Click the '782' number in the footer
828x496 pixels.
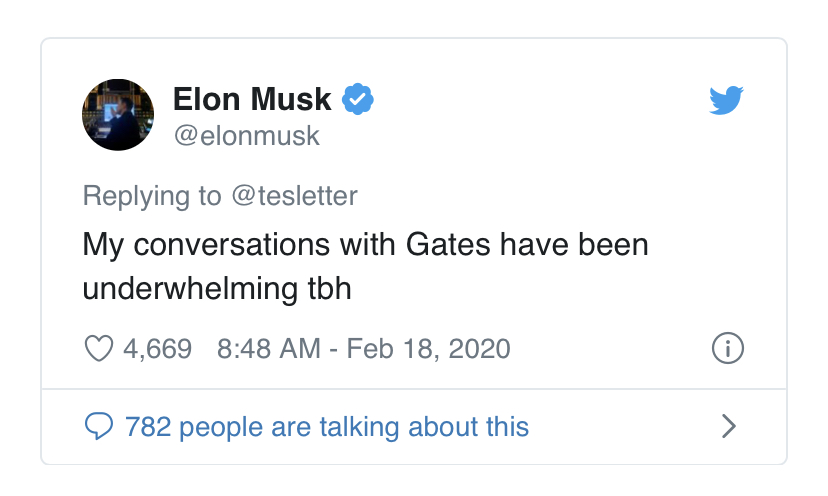(148, 427)
